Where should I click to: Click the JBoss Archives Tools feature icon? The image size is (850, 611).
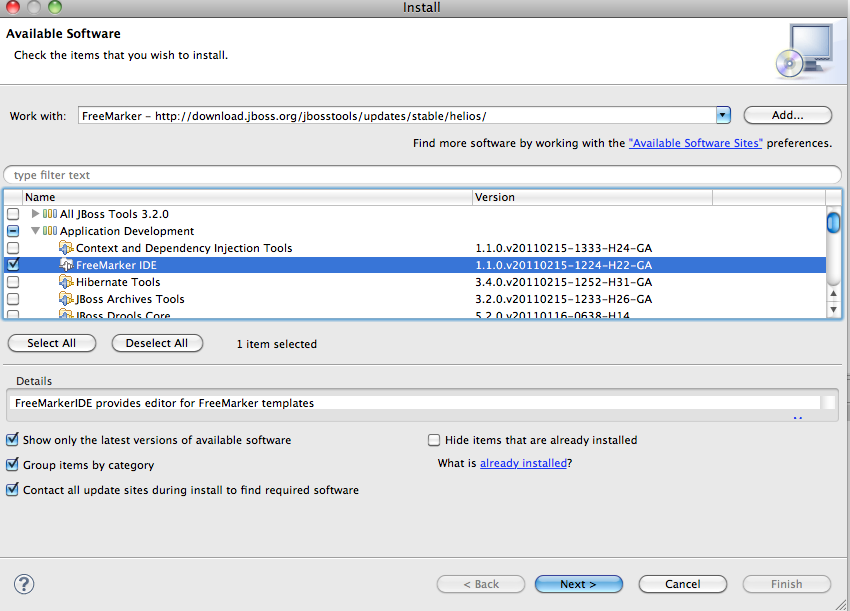66,299
